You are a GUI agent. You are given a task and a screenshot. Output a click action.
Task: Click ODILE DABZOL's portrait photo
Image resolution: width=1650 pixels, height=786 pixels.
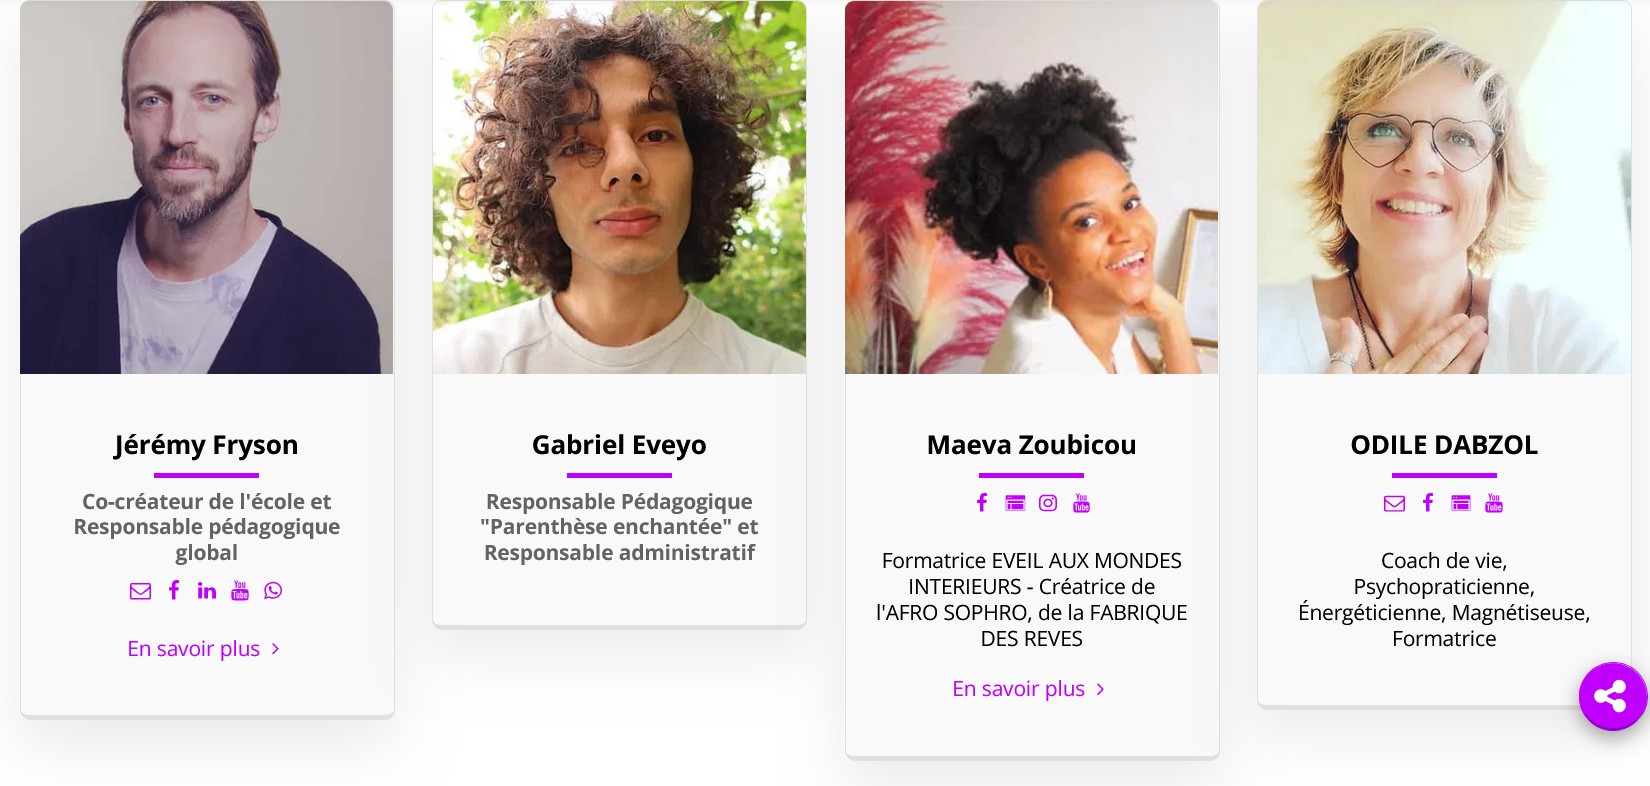(1444, 187)
